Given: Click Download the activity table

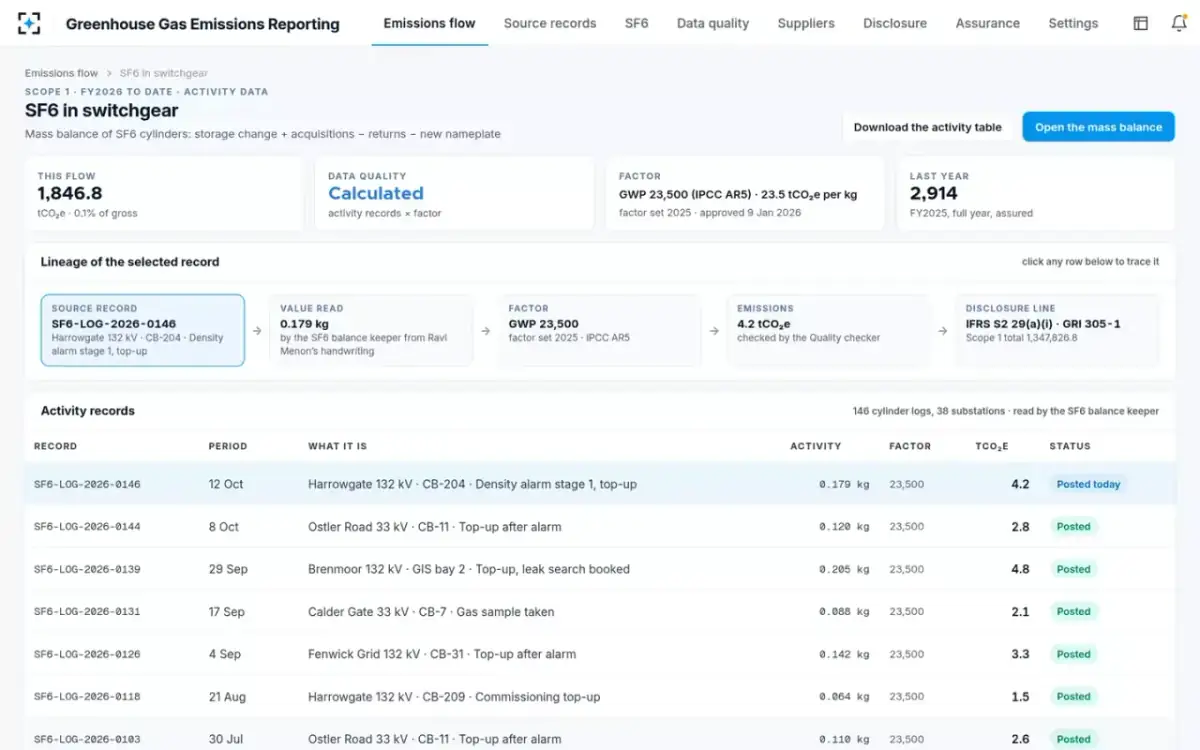Looking at the screenshot, I should click(928, 127).
